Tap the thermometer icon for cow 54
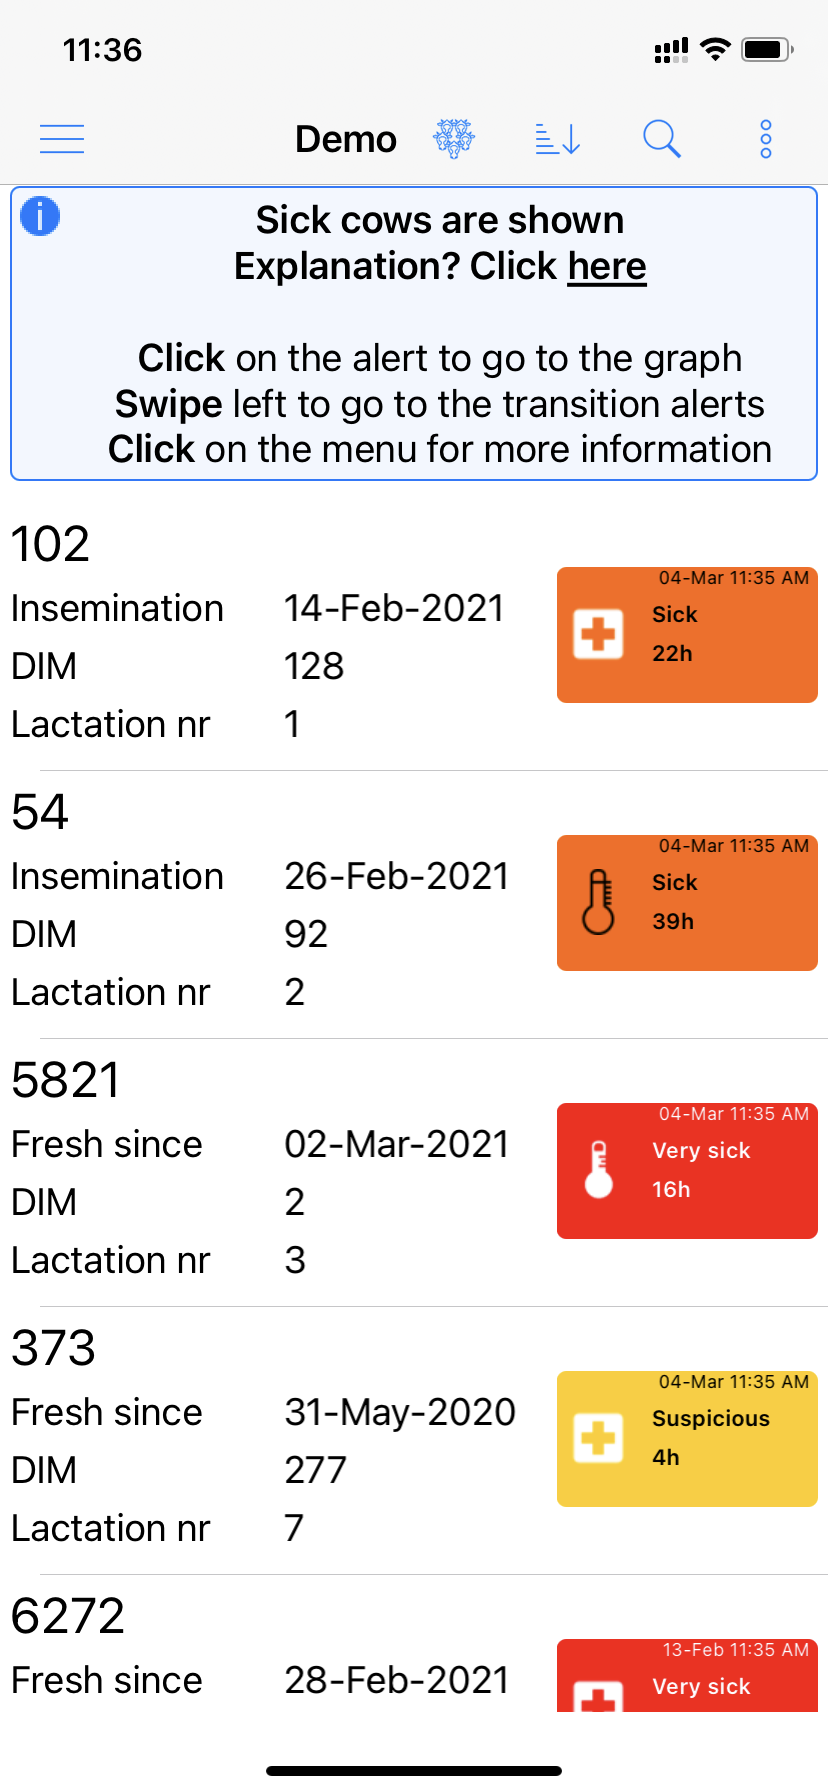Image resolution: width=828 pixels, height=1792 pixels. 598,902
